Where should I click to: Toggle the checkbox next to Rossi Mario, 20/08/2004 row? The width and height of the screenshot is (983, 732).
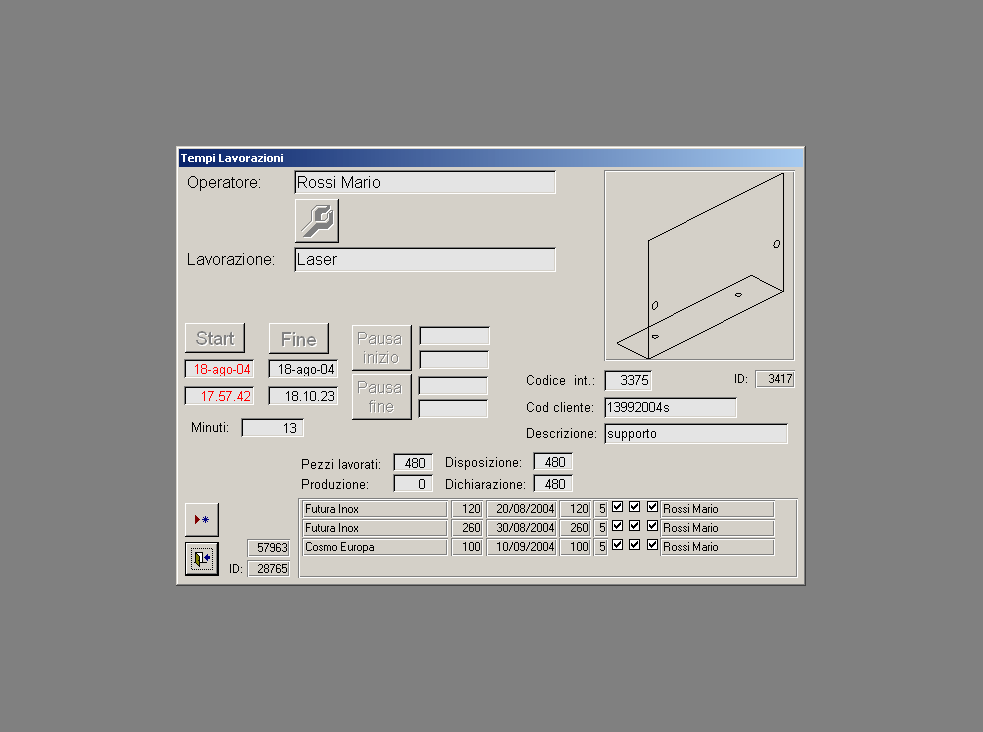pyautogui.click(x=652, y=506)
